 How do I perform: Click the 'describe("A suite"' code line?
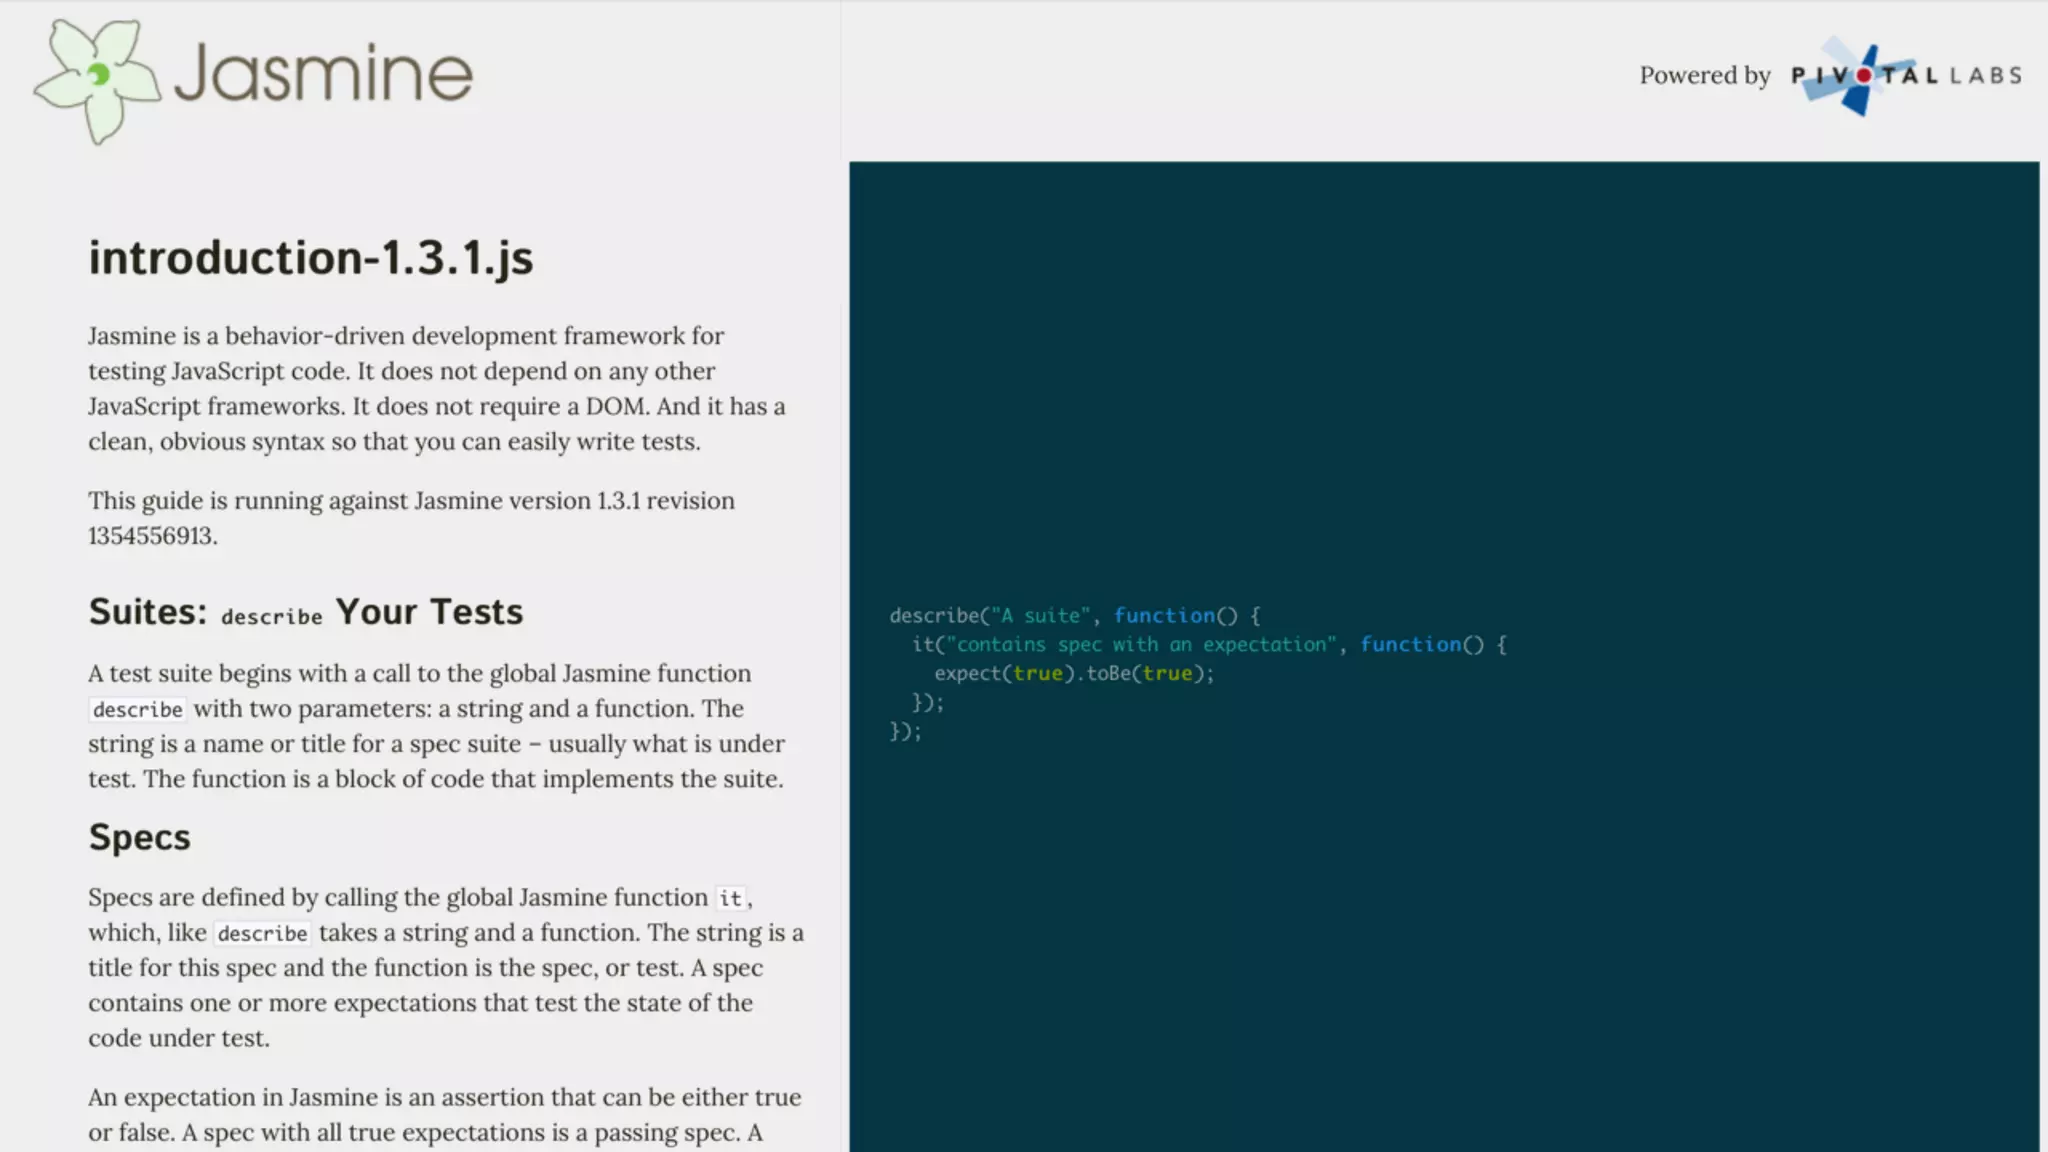pos(1074,616)
